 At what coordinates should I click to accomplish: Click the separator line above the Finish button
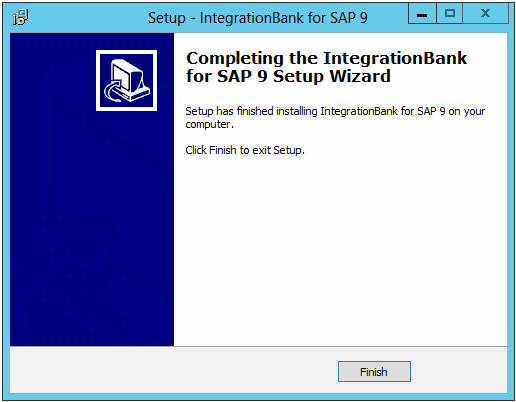coord(258,347)
